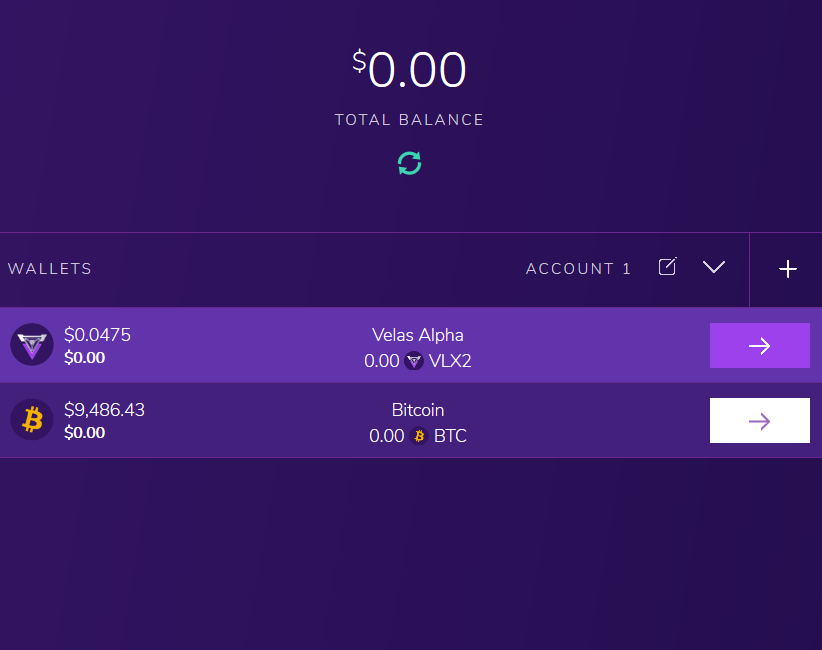Expand the account switcher chevron
Screen dimensions: 822x650
[713, 267]
